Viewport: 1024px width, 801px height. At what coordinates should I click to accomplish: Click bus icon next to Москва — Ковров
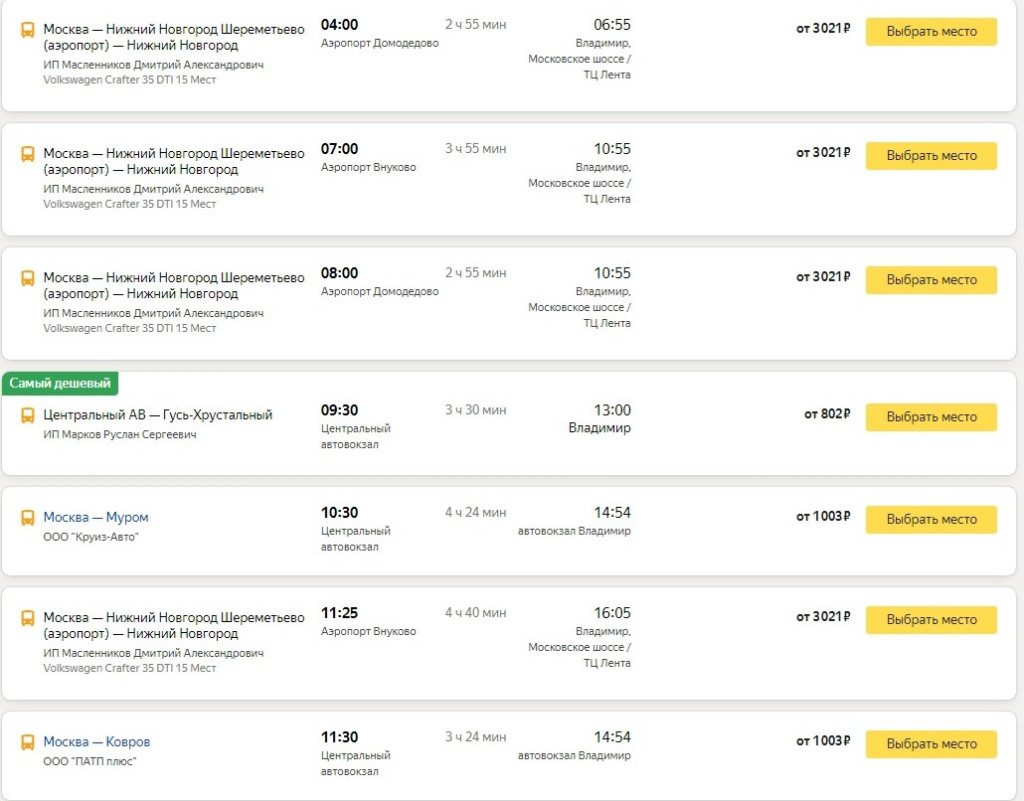(28, 742)
